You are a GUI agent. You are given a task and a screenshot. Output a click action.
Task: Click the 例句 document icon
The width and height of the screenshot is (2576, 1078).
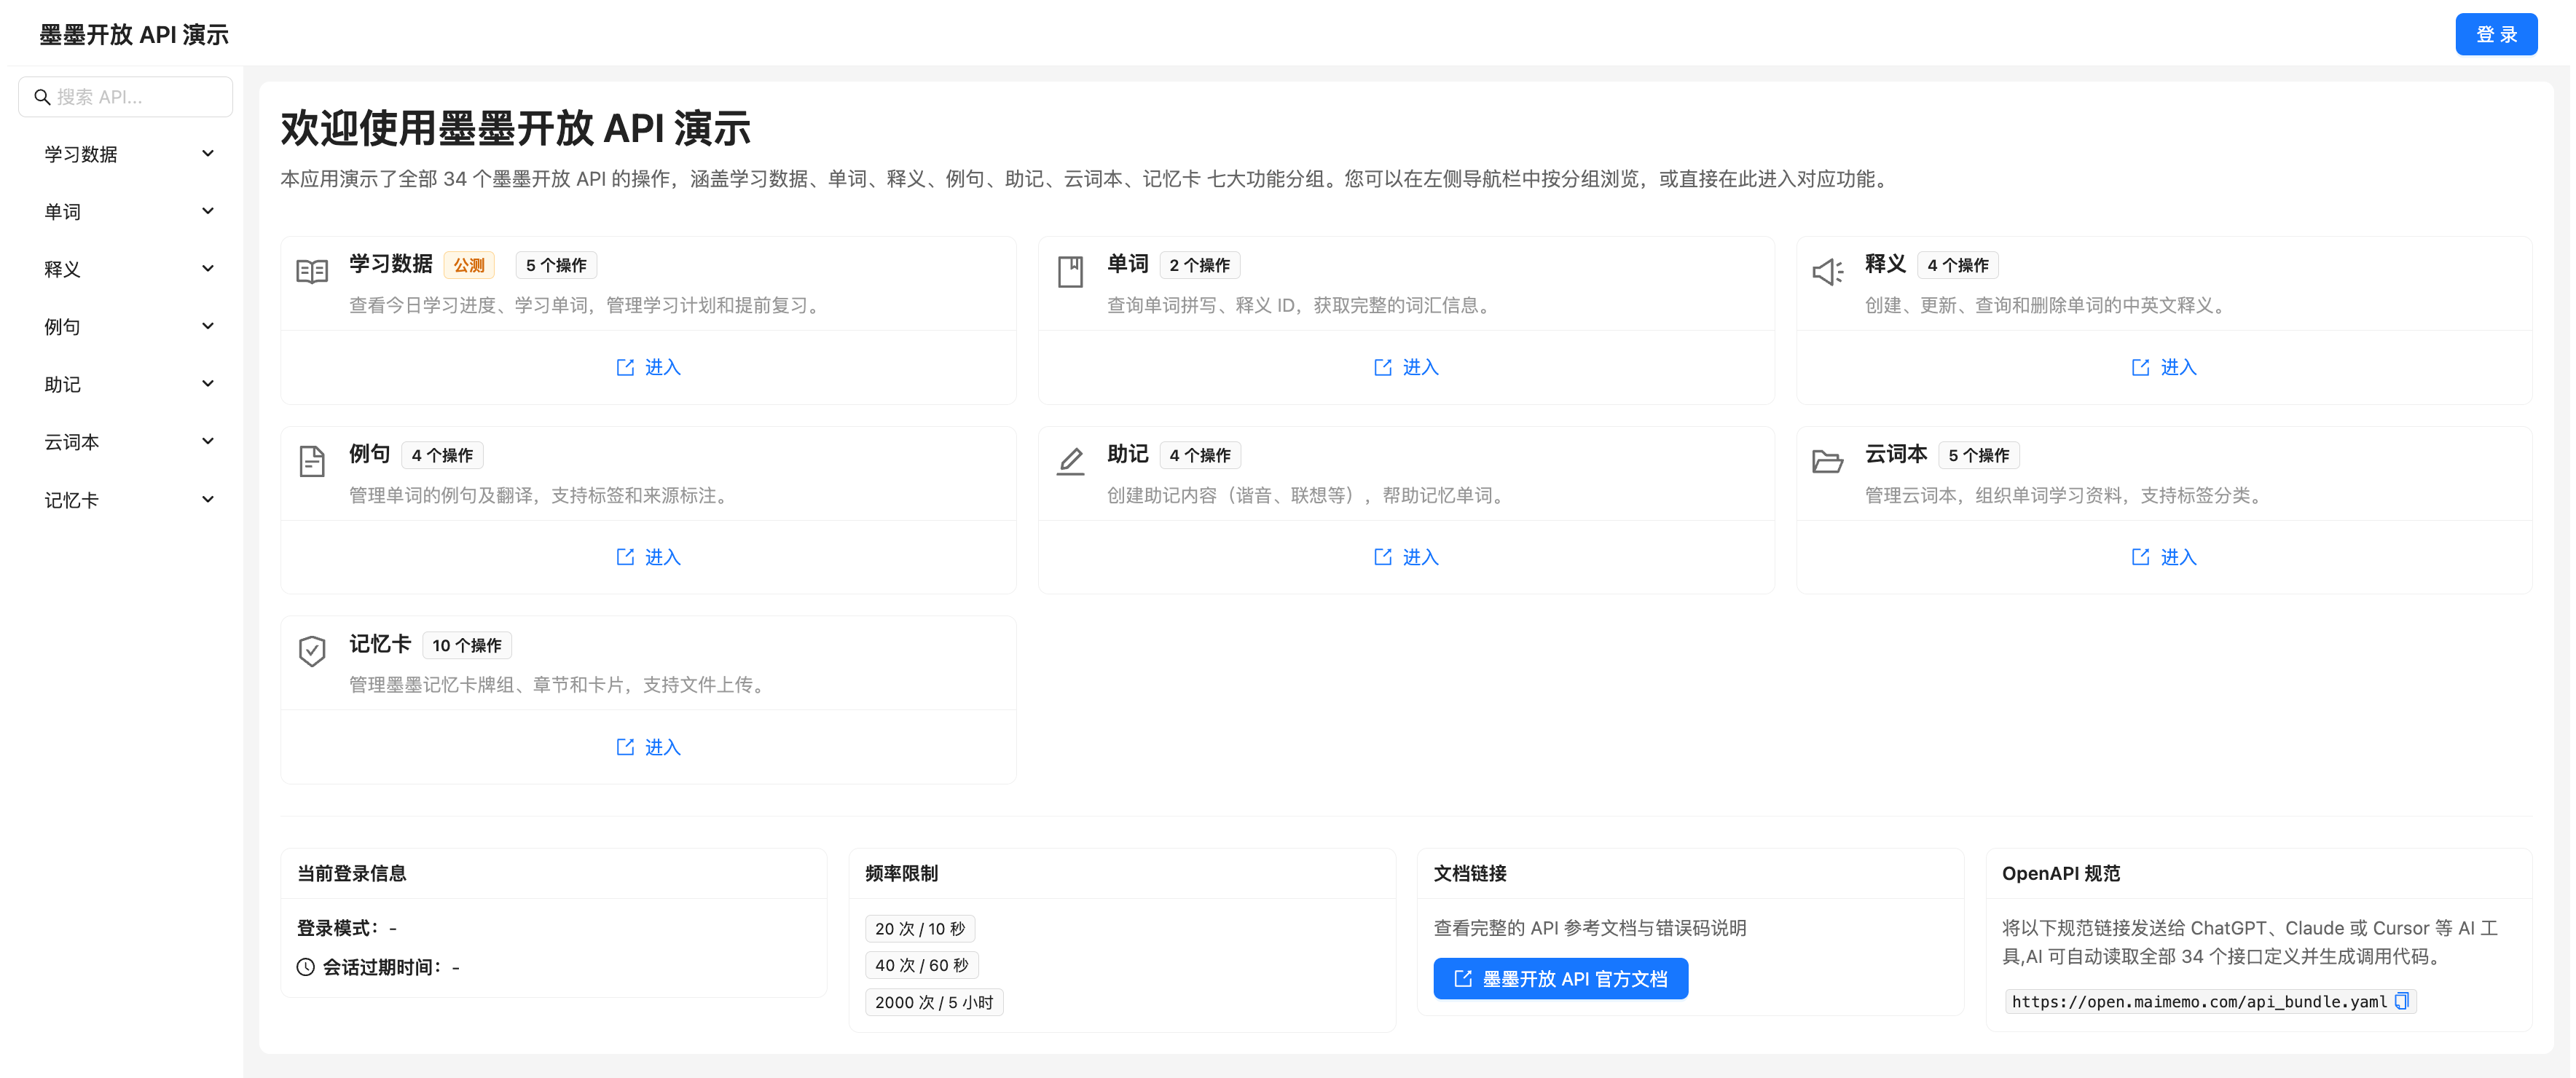312,461
